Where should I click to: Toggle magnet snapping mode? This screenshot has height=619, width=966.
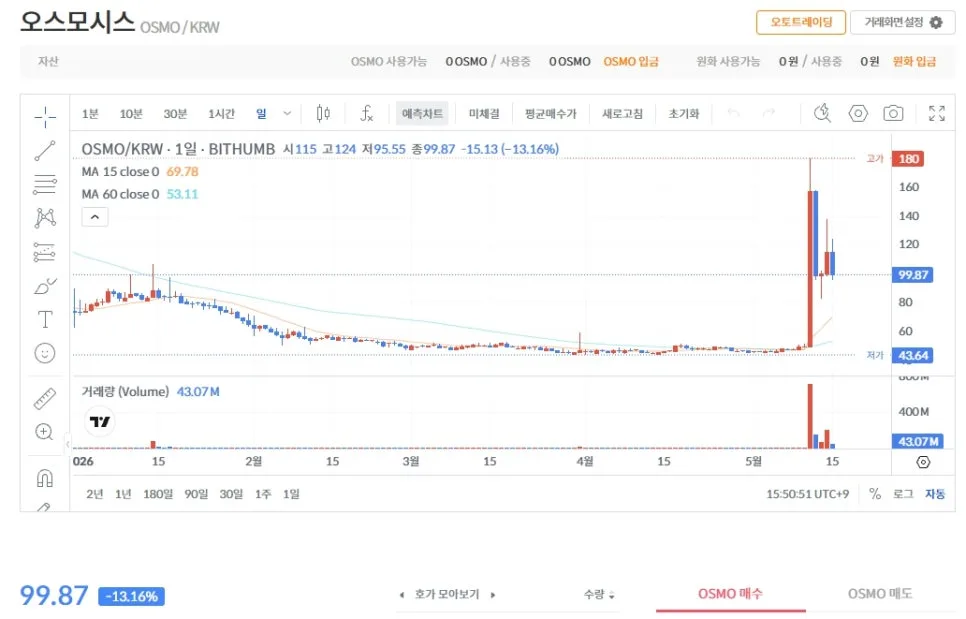pos(45,478)
